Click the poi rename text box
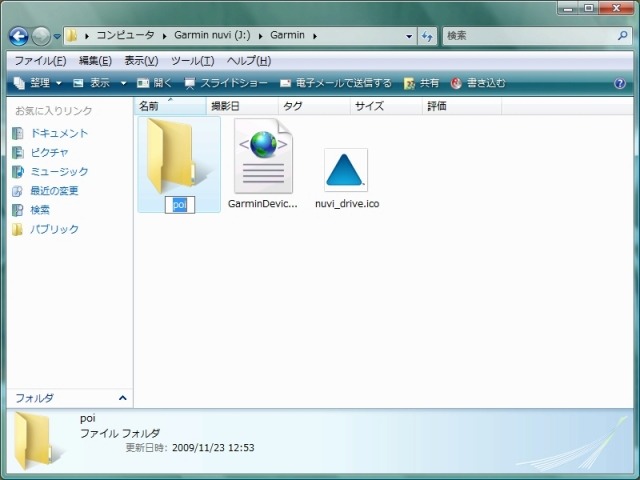Viewport: 640px width, 480px height. point(180,204)
